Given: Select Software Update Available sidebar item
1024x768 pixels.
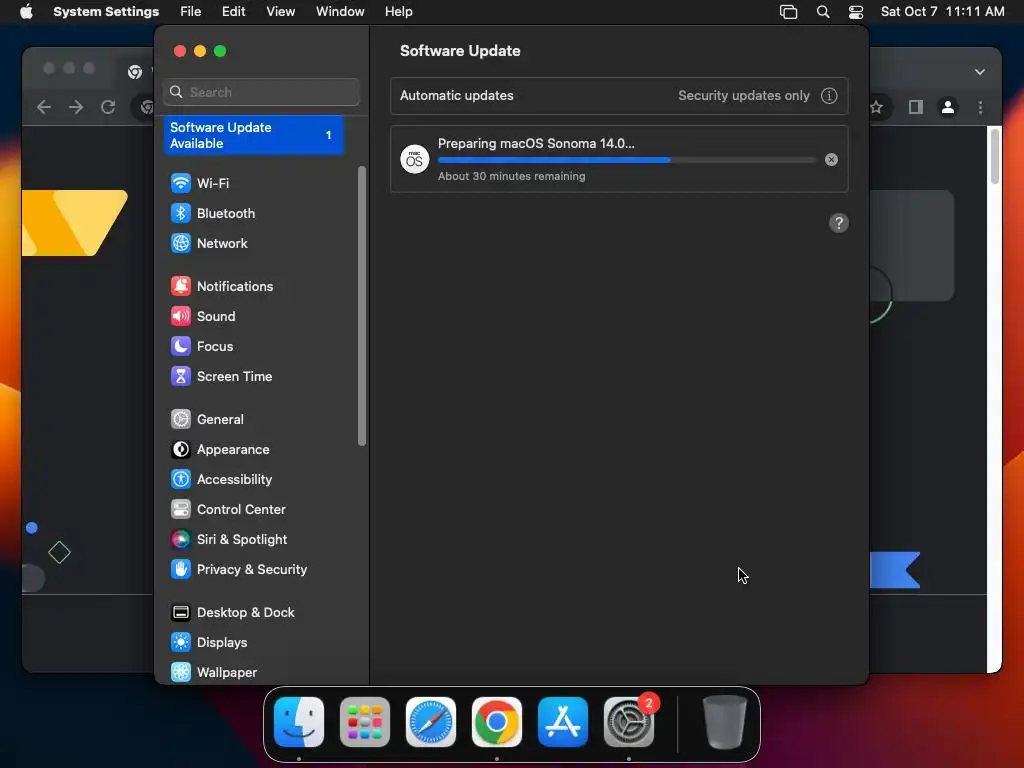Looking at the screenshot, I should [x=253, y=135].
